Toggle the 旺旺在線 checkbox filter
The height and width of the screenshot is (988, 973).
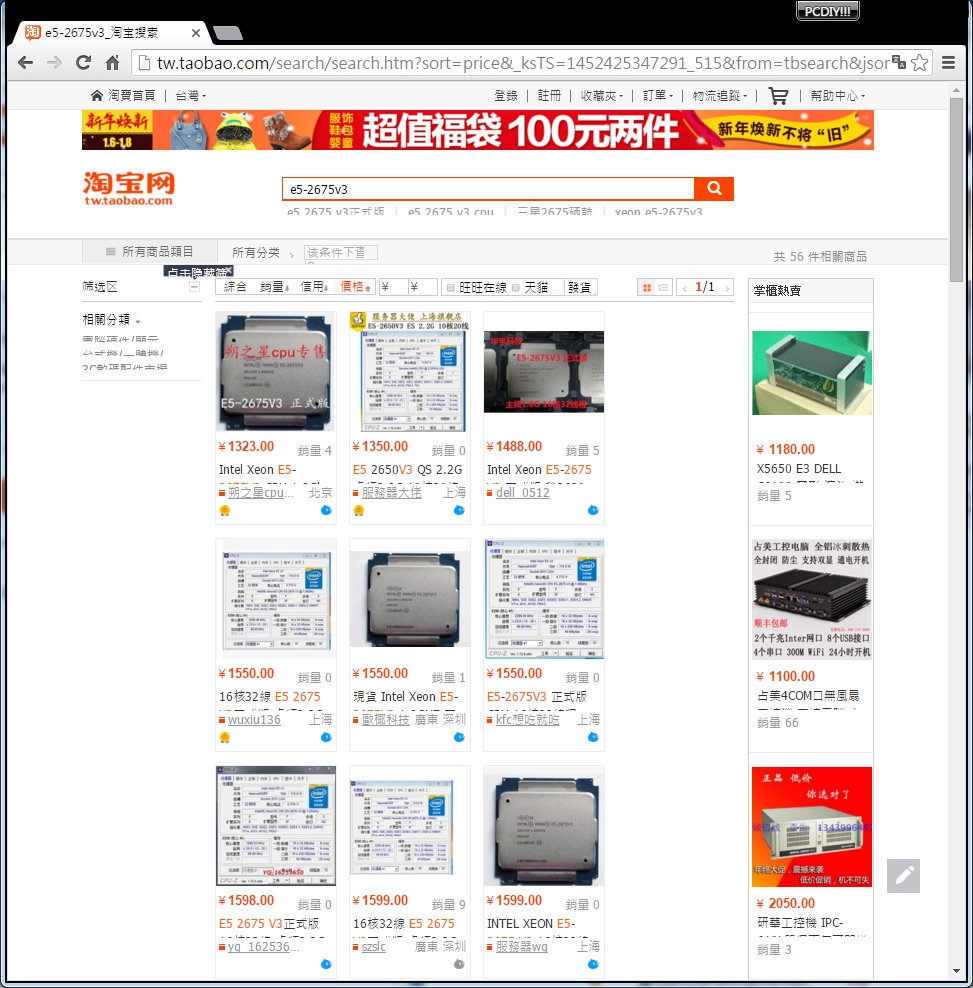click(451, 288)
